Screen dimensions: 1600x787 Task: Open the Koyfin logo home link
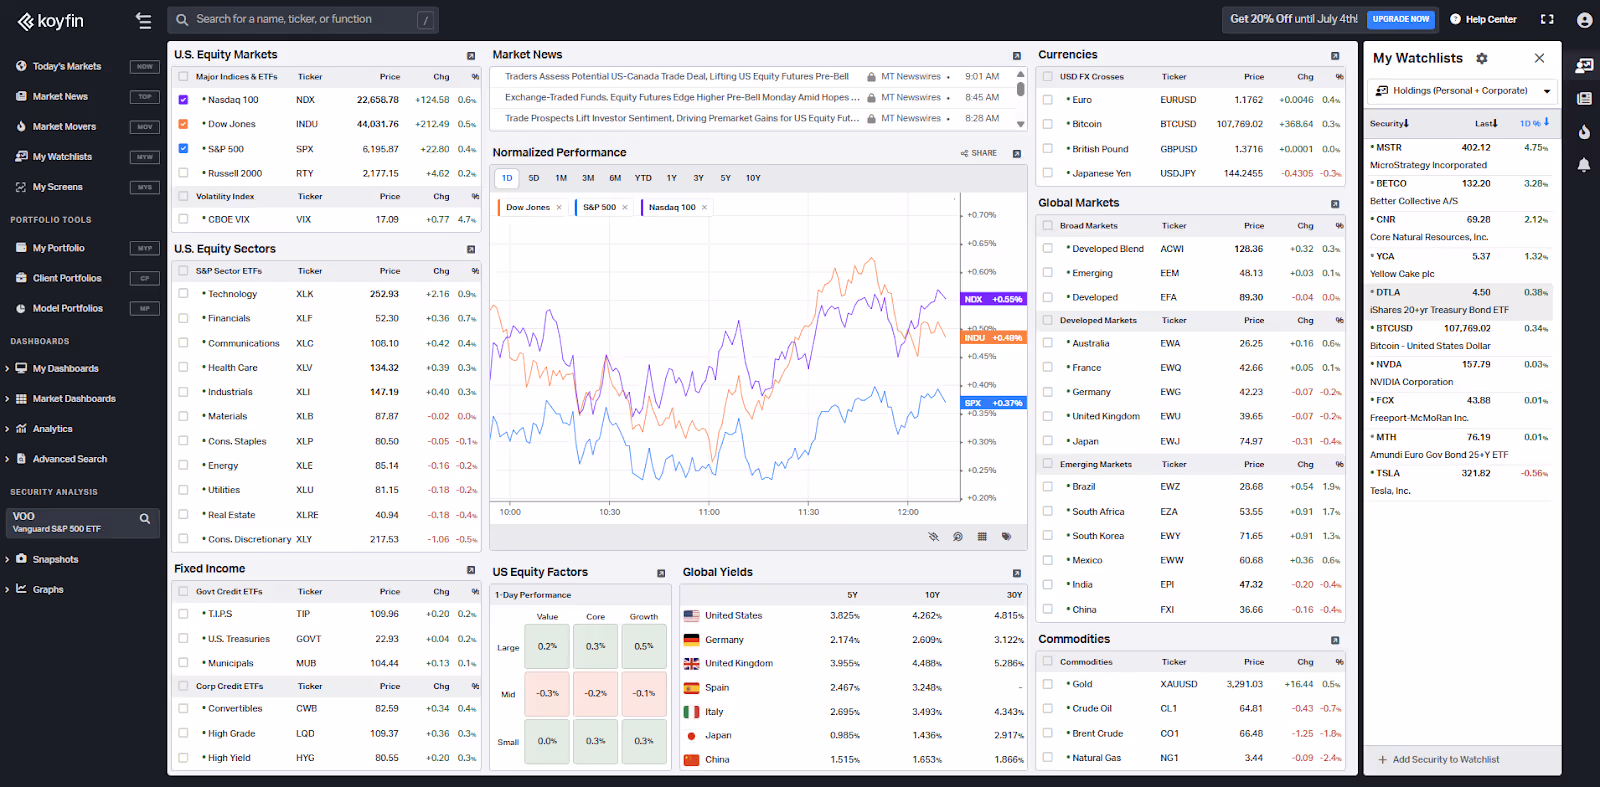point(50,21)
